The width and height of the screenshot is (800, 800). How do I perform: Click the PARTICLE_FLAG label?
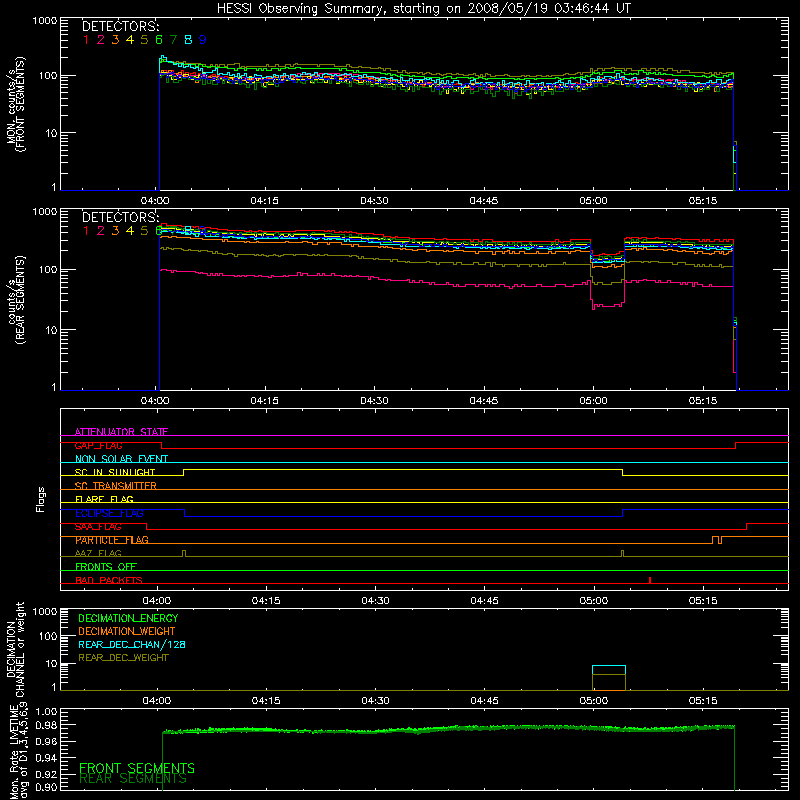pyautogui.click(x=112, y=540)
